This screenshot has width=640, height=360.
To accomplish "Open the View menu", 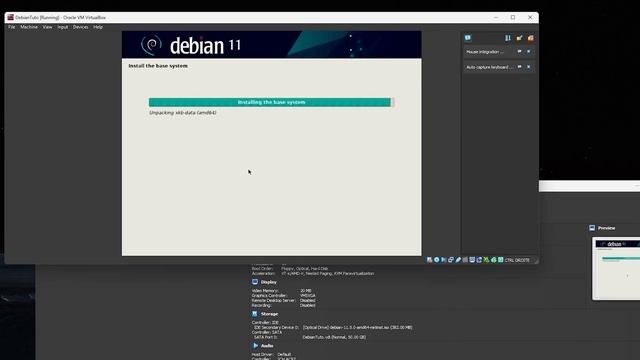I will 47,27.
